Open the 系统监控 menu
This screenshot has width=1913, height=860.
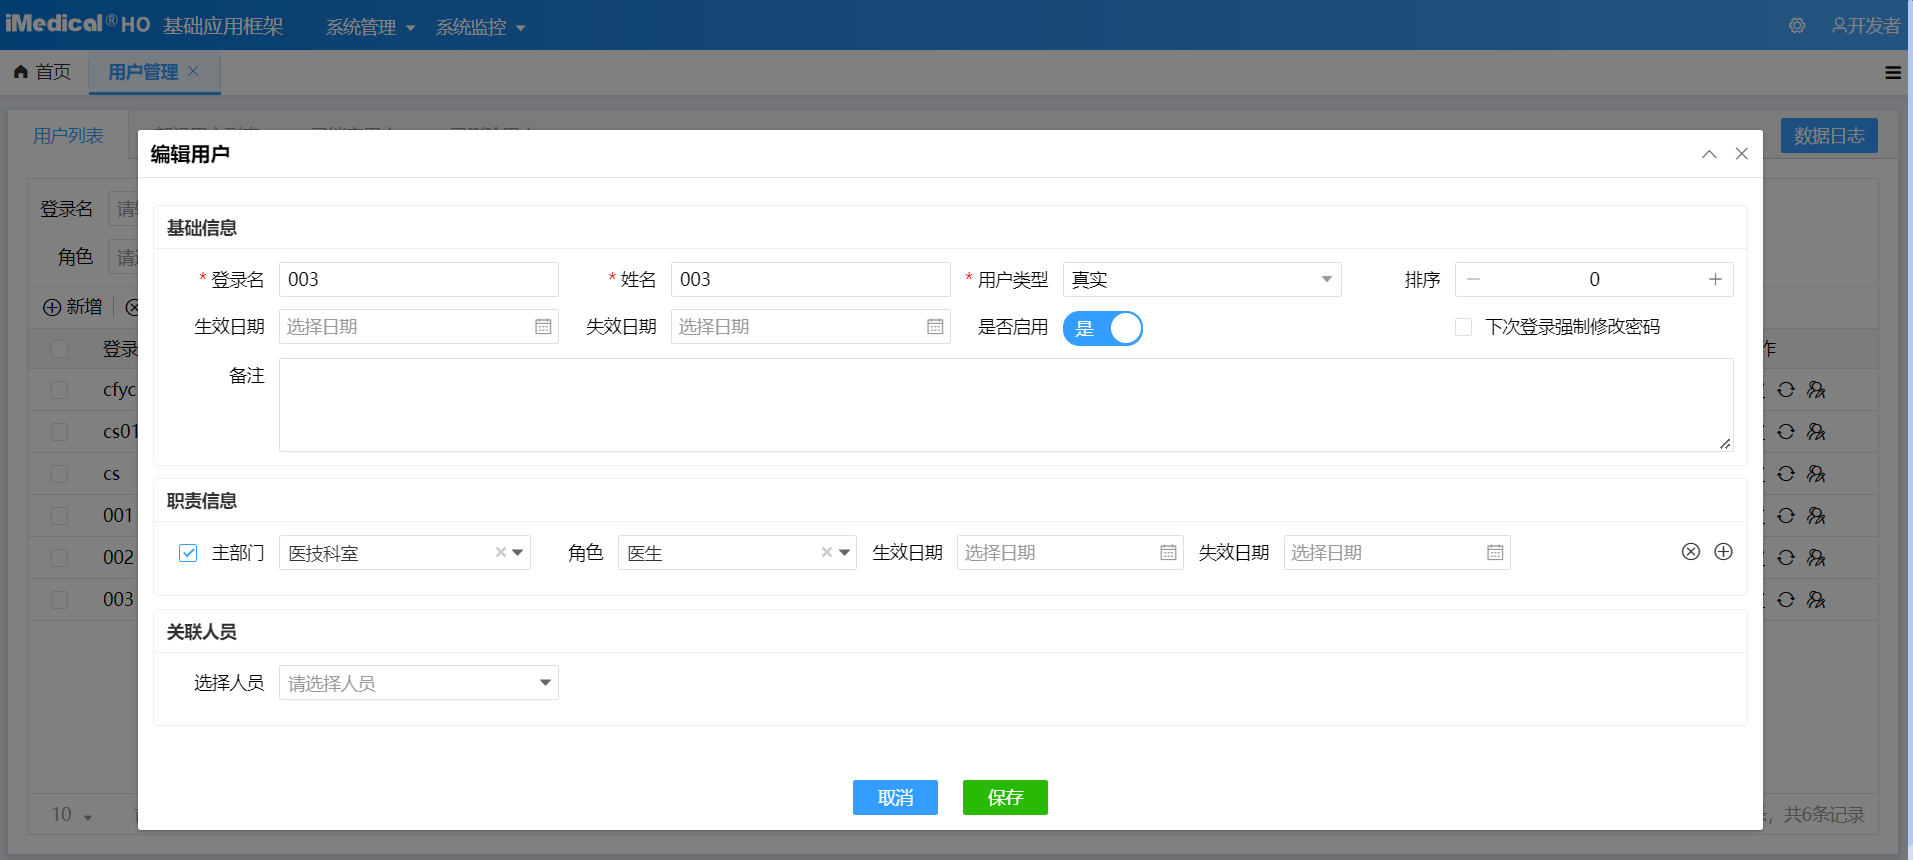(480, 27)
